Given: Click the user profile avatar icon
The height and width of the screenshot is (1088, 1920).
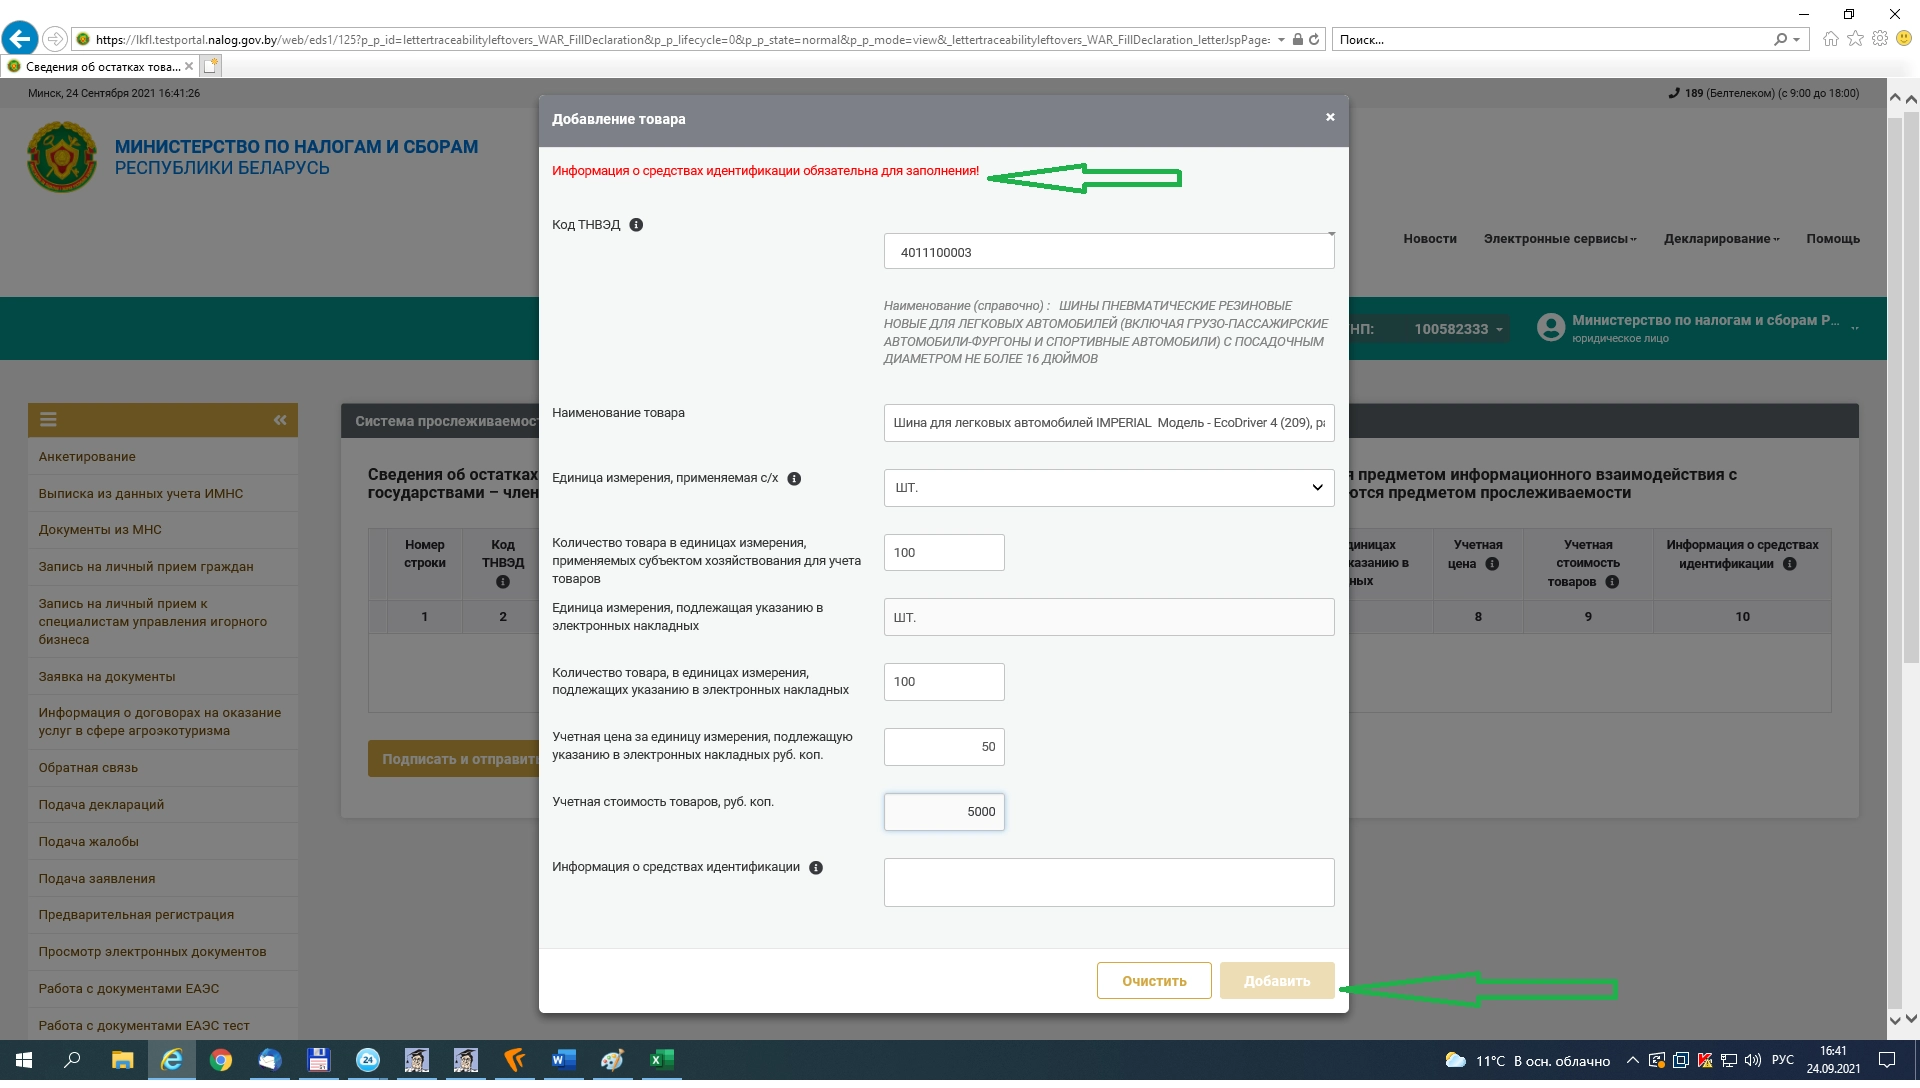Looking at the screenshot, I should (1550, 328).
